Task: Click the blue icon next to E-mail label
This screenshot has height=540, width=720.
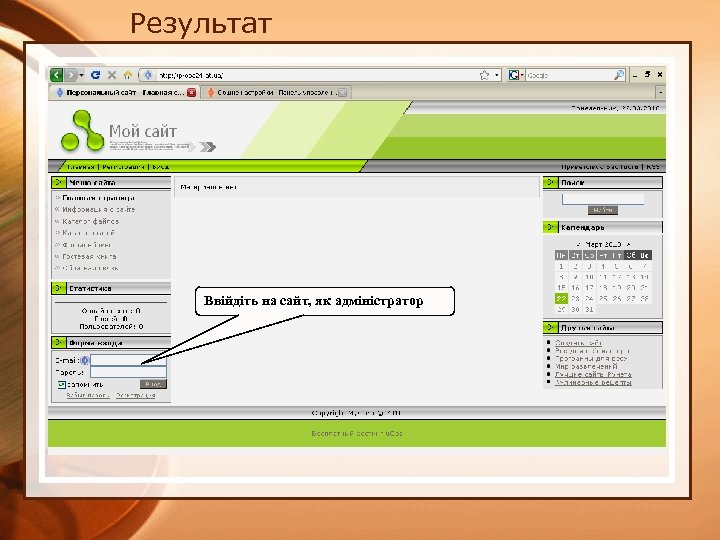Action: point(85,360)
